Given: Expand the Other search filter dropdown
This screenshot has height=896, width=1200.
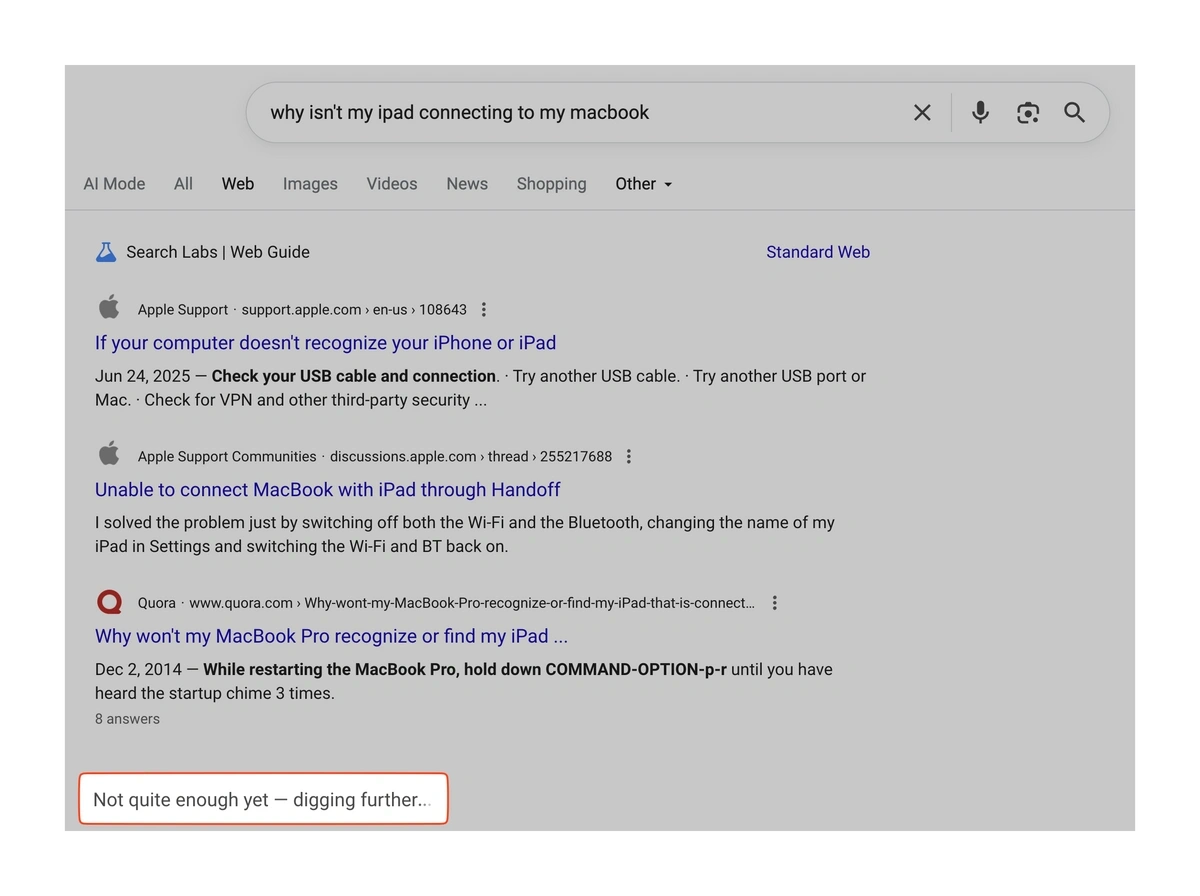Looking at the screenshot, I should click(644, 184).
